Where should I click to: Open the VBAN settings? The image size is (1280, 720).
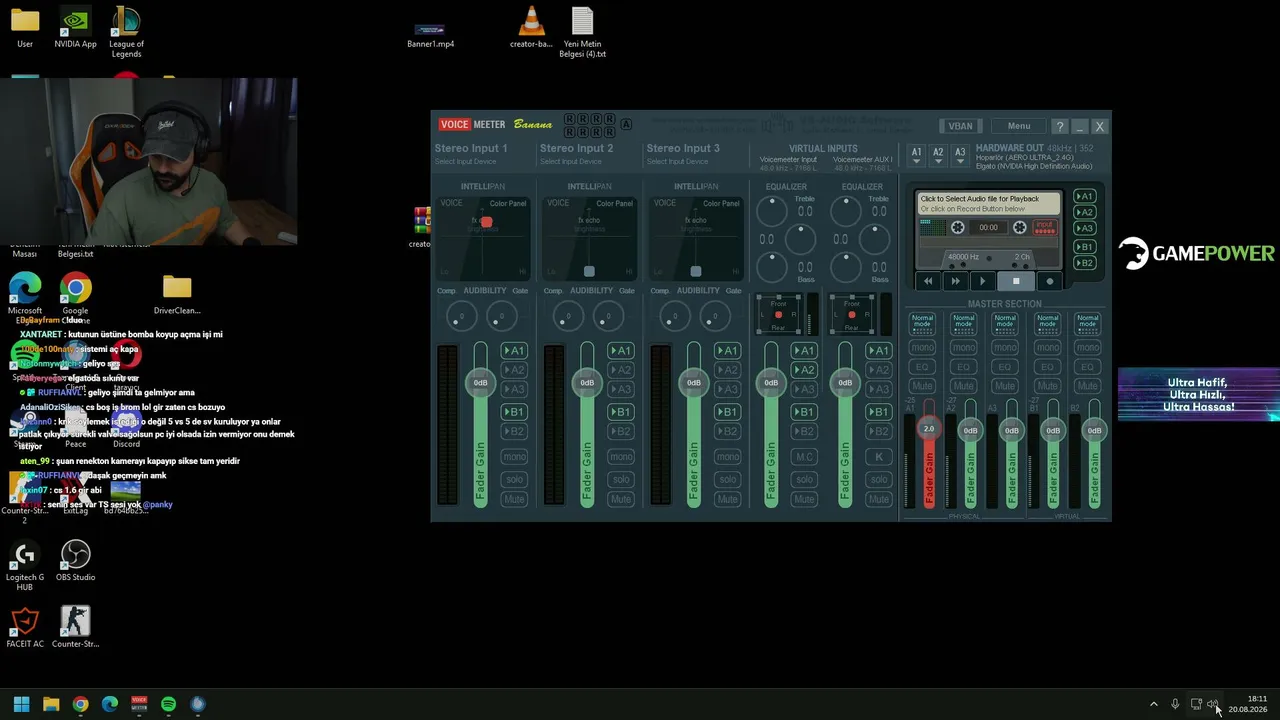click(x=960, y=126)
